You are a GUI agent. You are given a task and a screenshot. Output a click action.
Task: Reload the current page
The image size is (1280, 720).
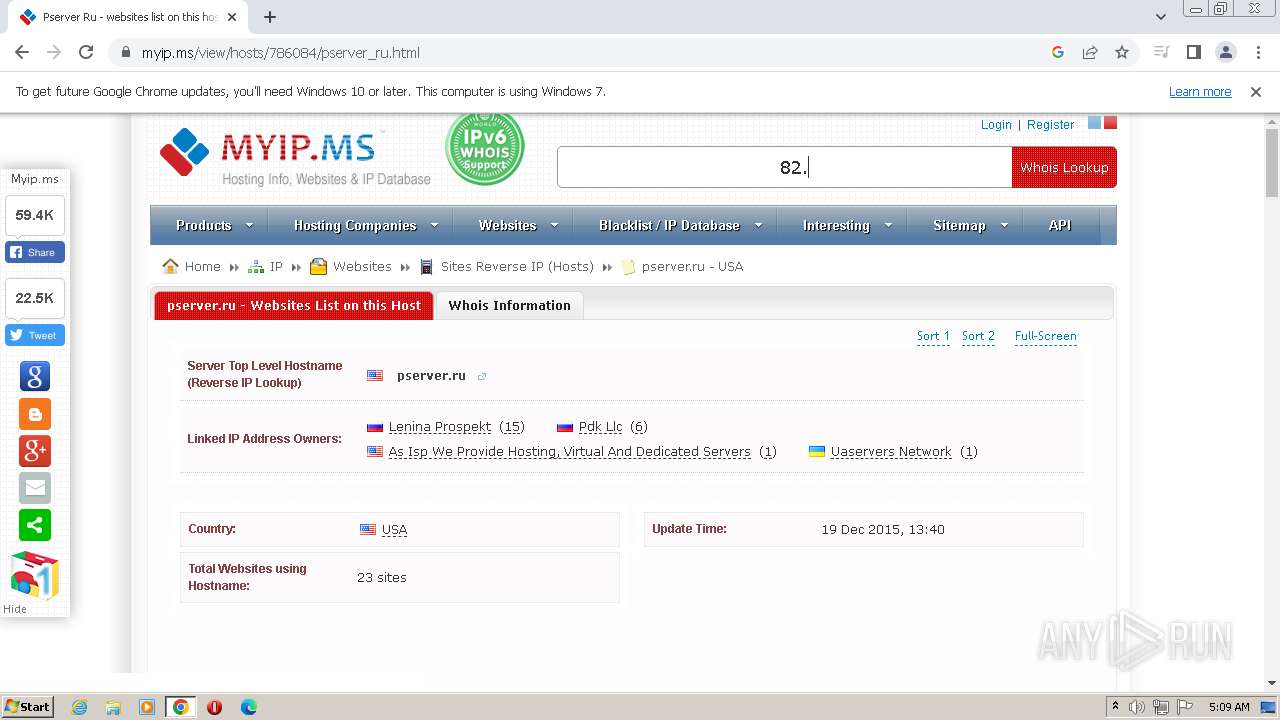click(x=86, y=52)
